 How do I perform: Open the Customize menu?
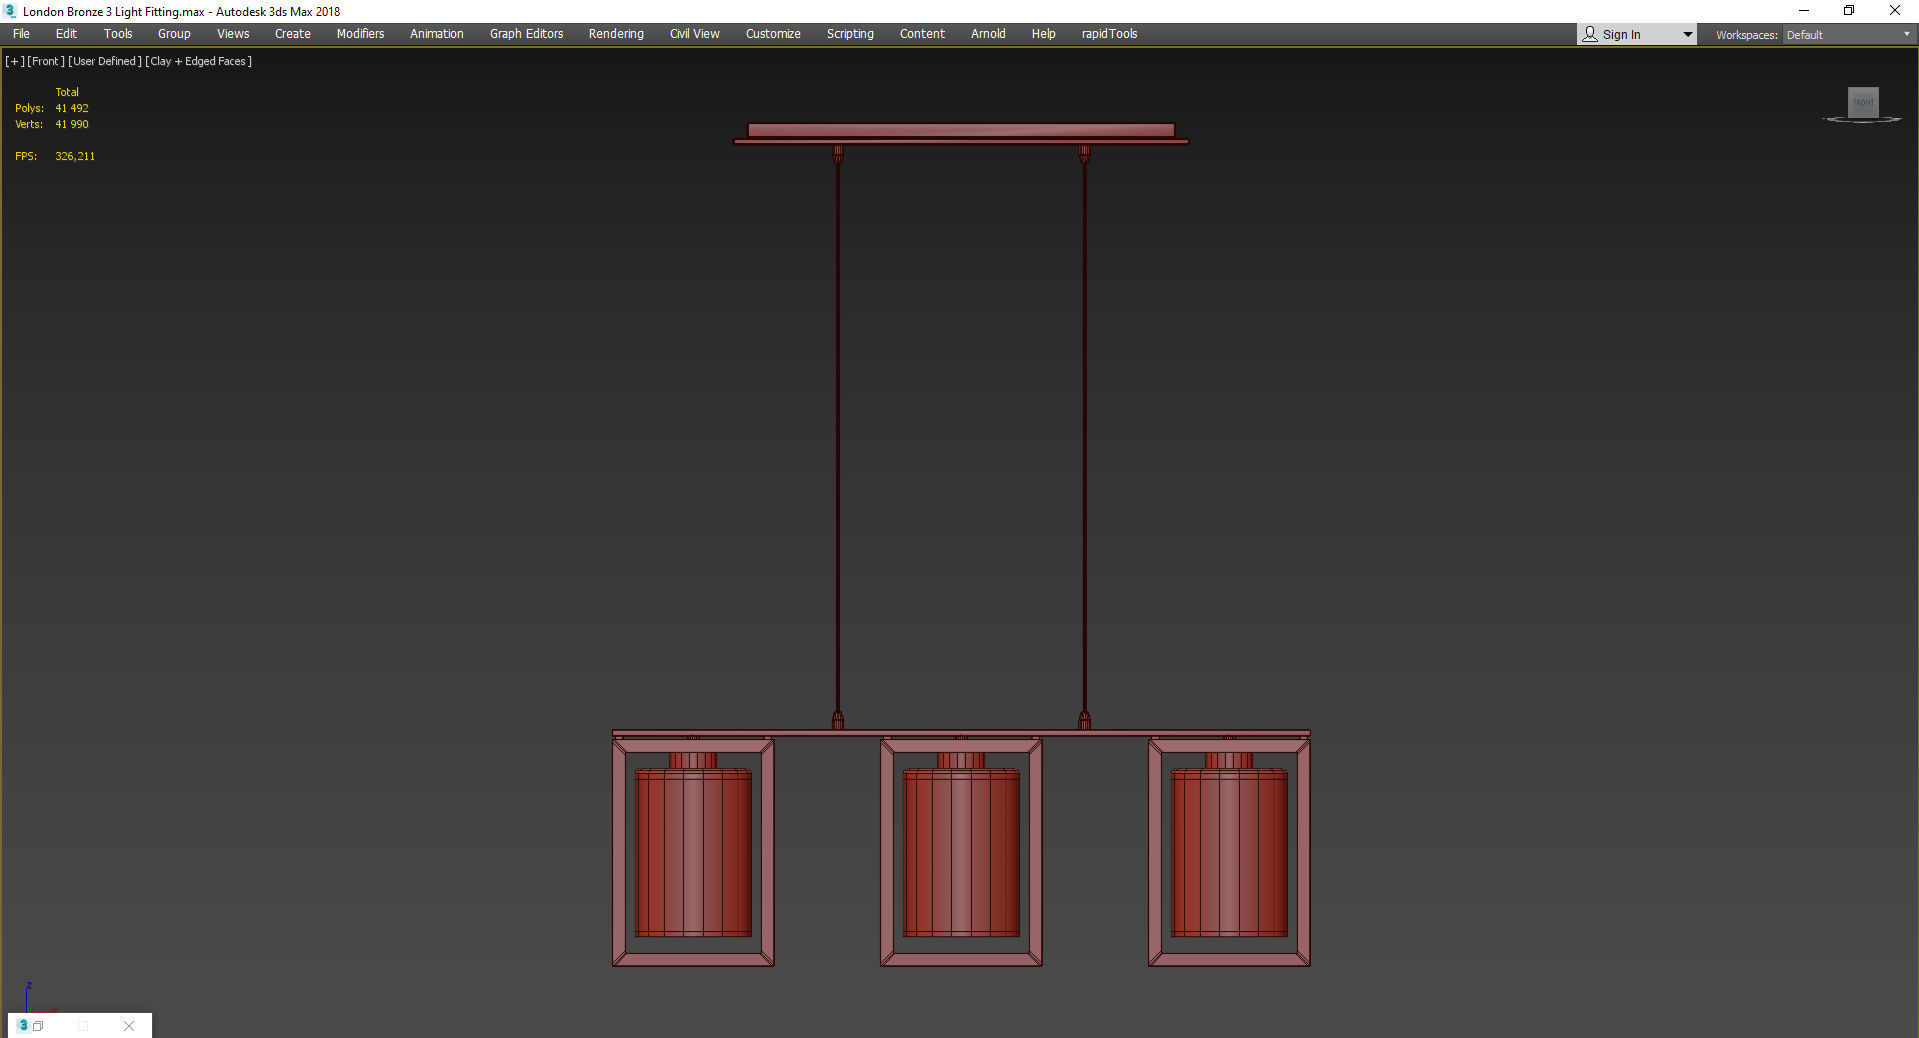tap(773, 34)
